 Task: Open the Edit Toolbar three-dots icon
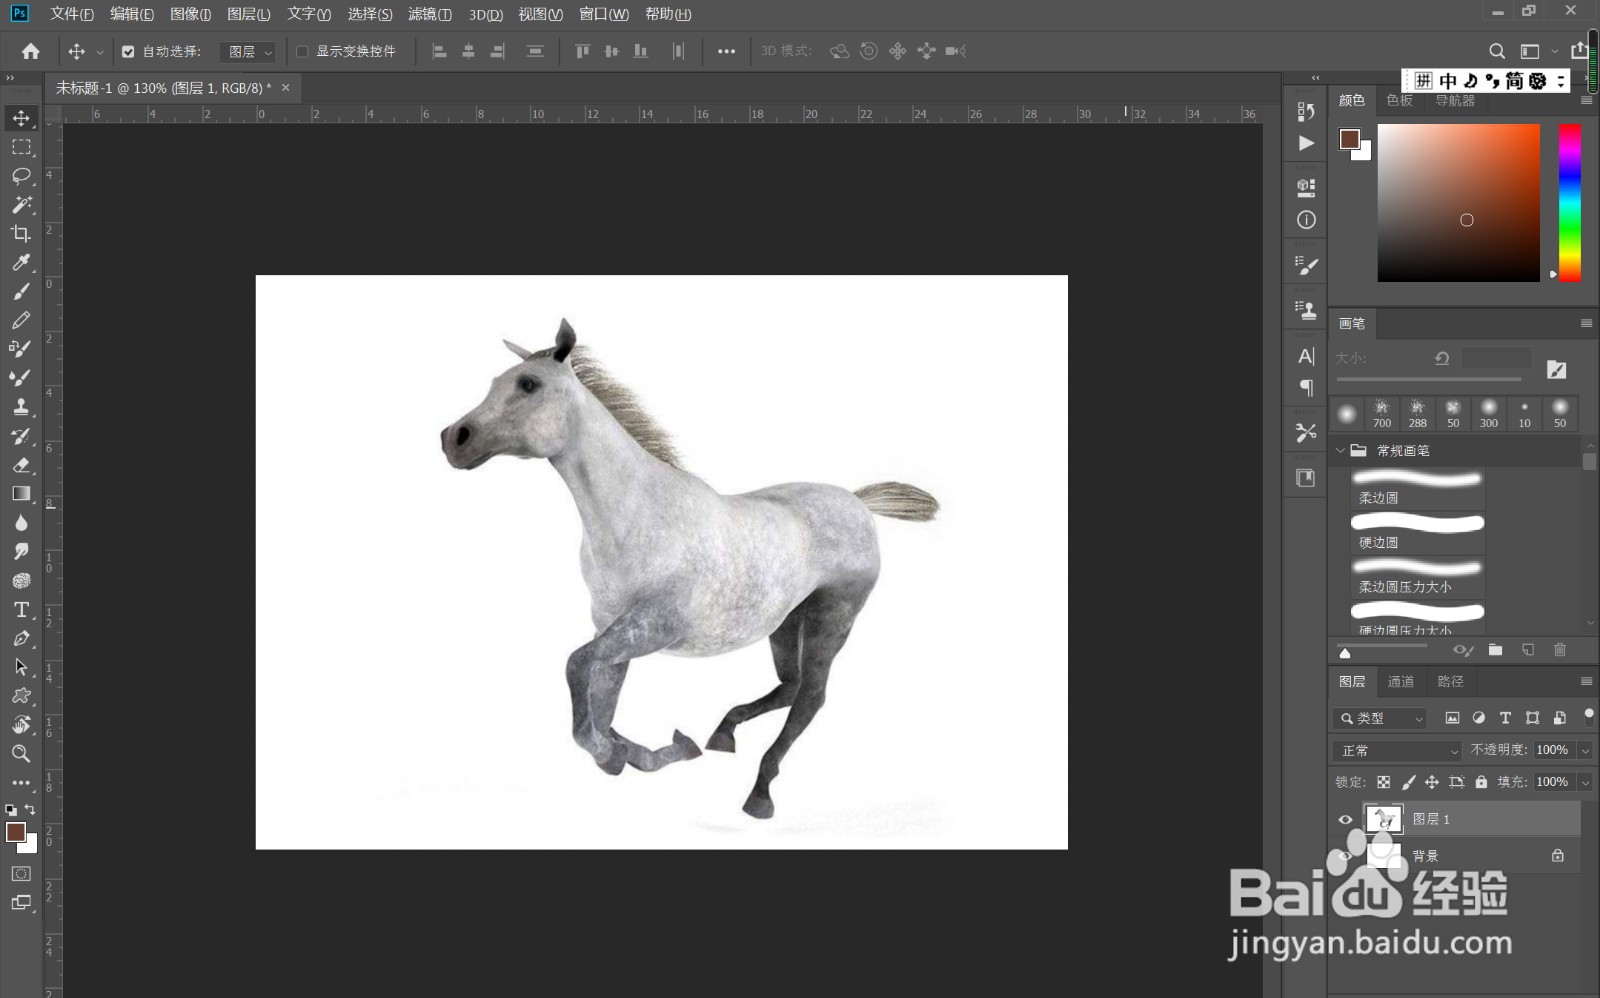[21, 783]
